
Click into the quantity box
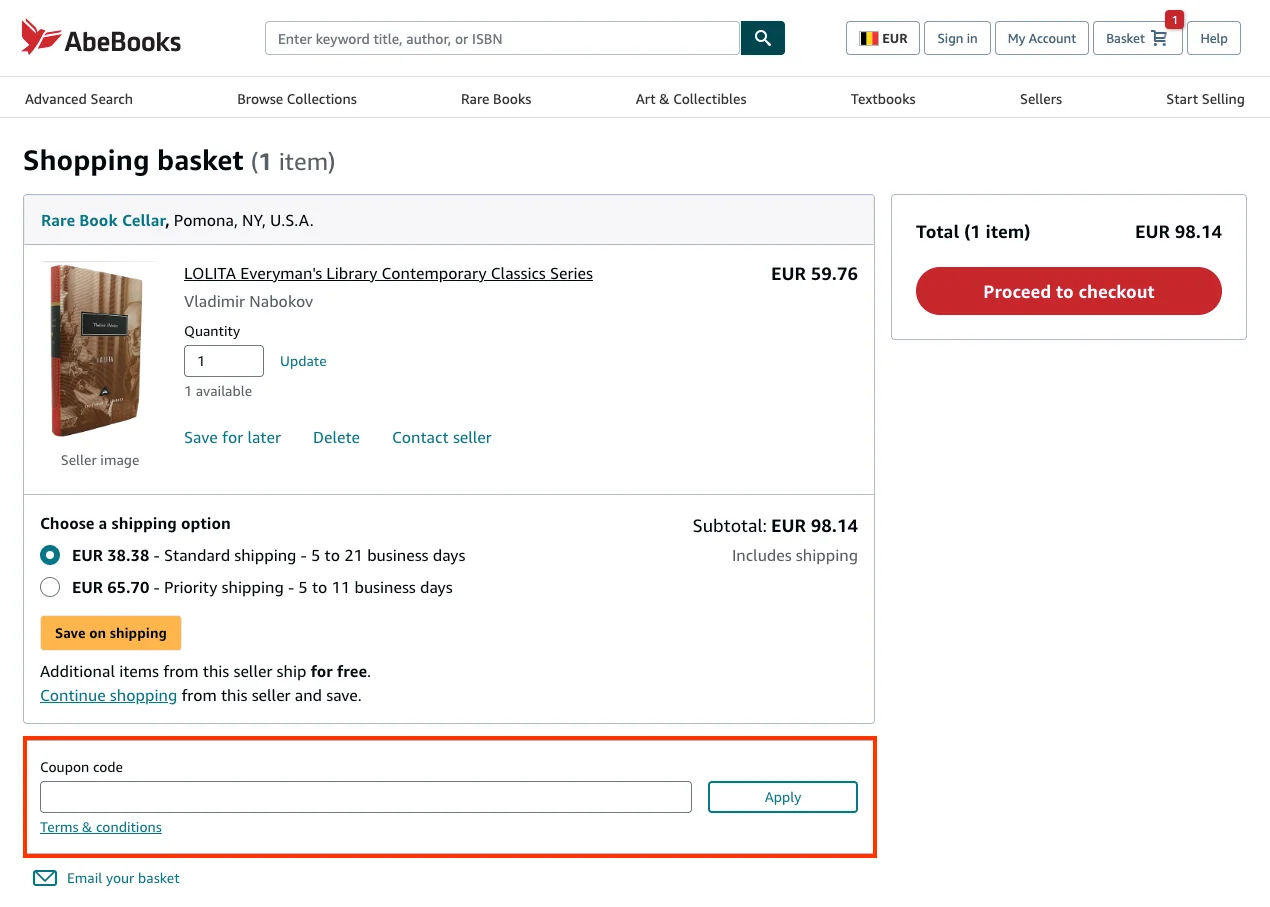point(223,361)
